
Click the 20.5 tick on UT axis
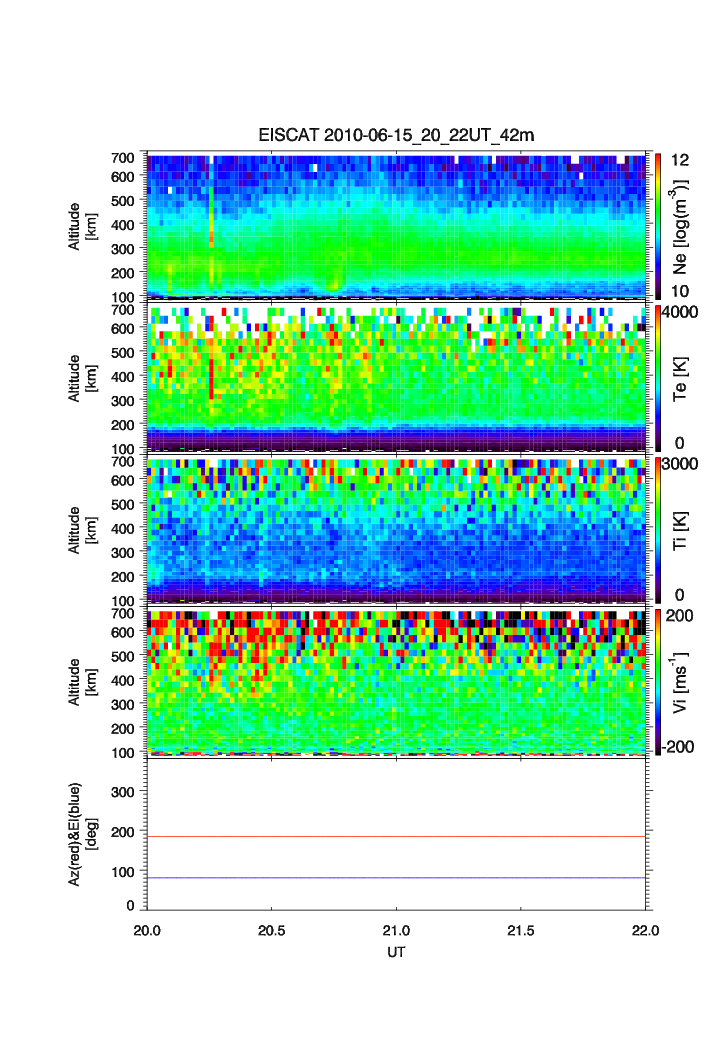[272, 930]
